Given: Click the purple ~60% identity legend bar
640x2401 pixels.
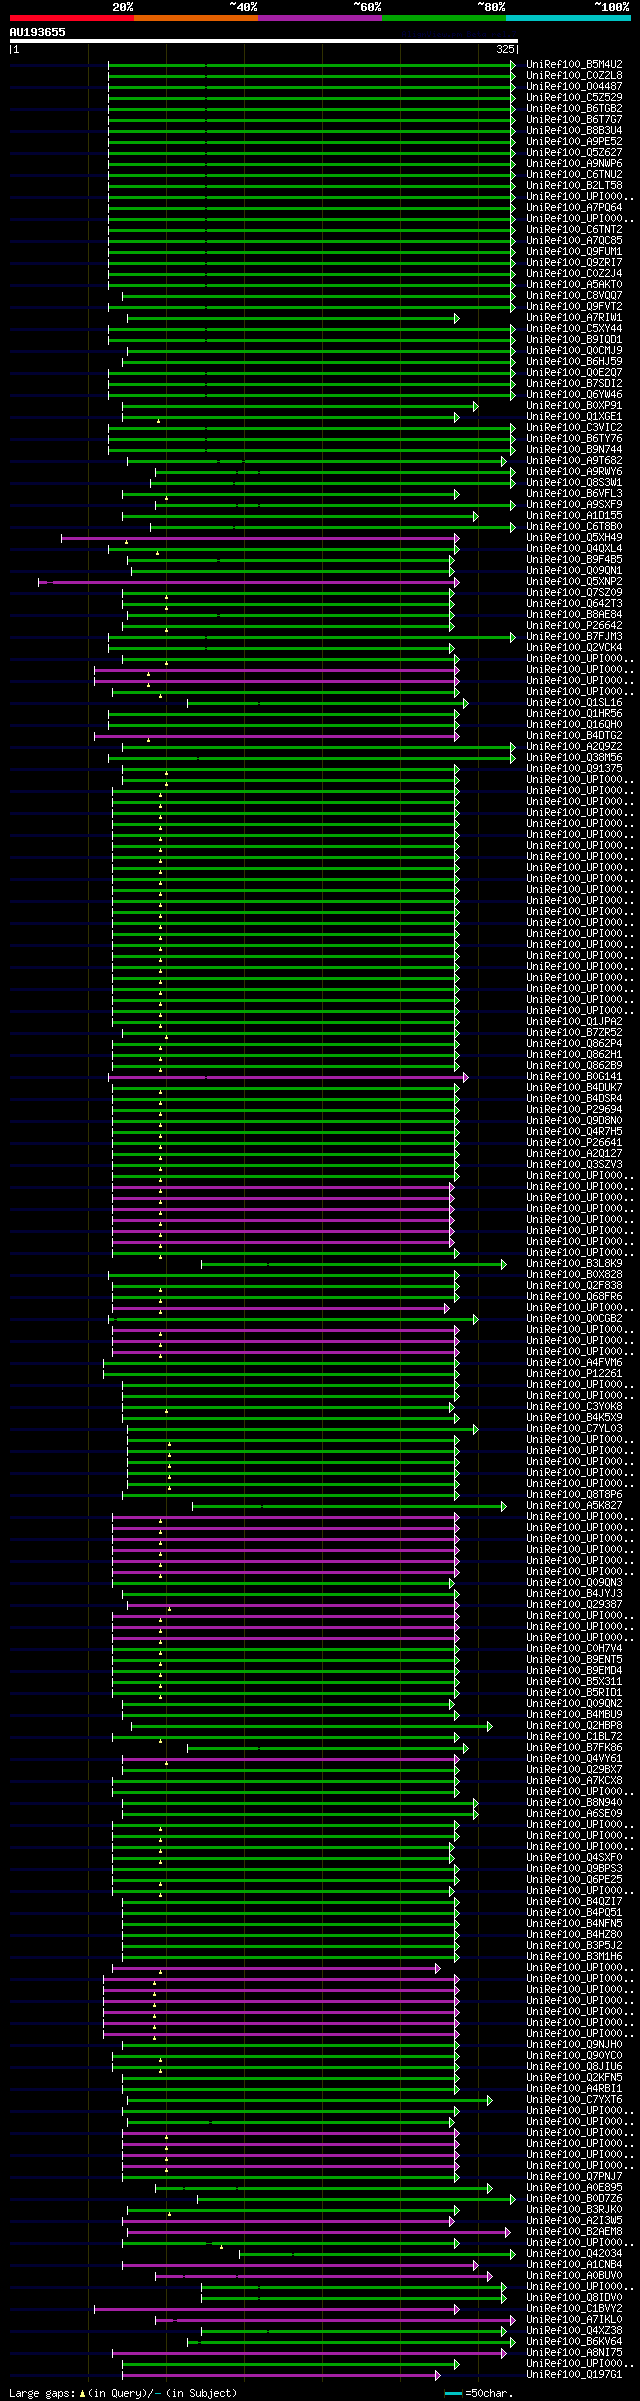Looking at the screenshot, I should [320, 18].
